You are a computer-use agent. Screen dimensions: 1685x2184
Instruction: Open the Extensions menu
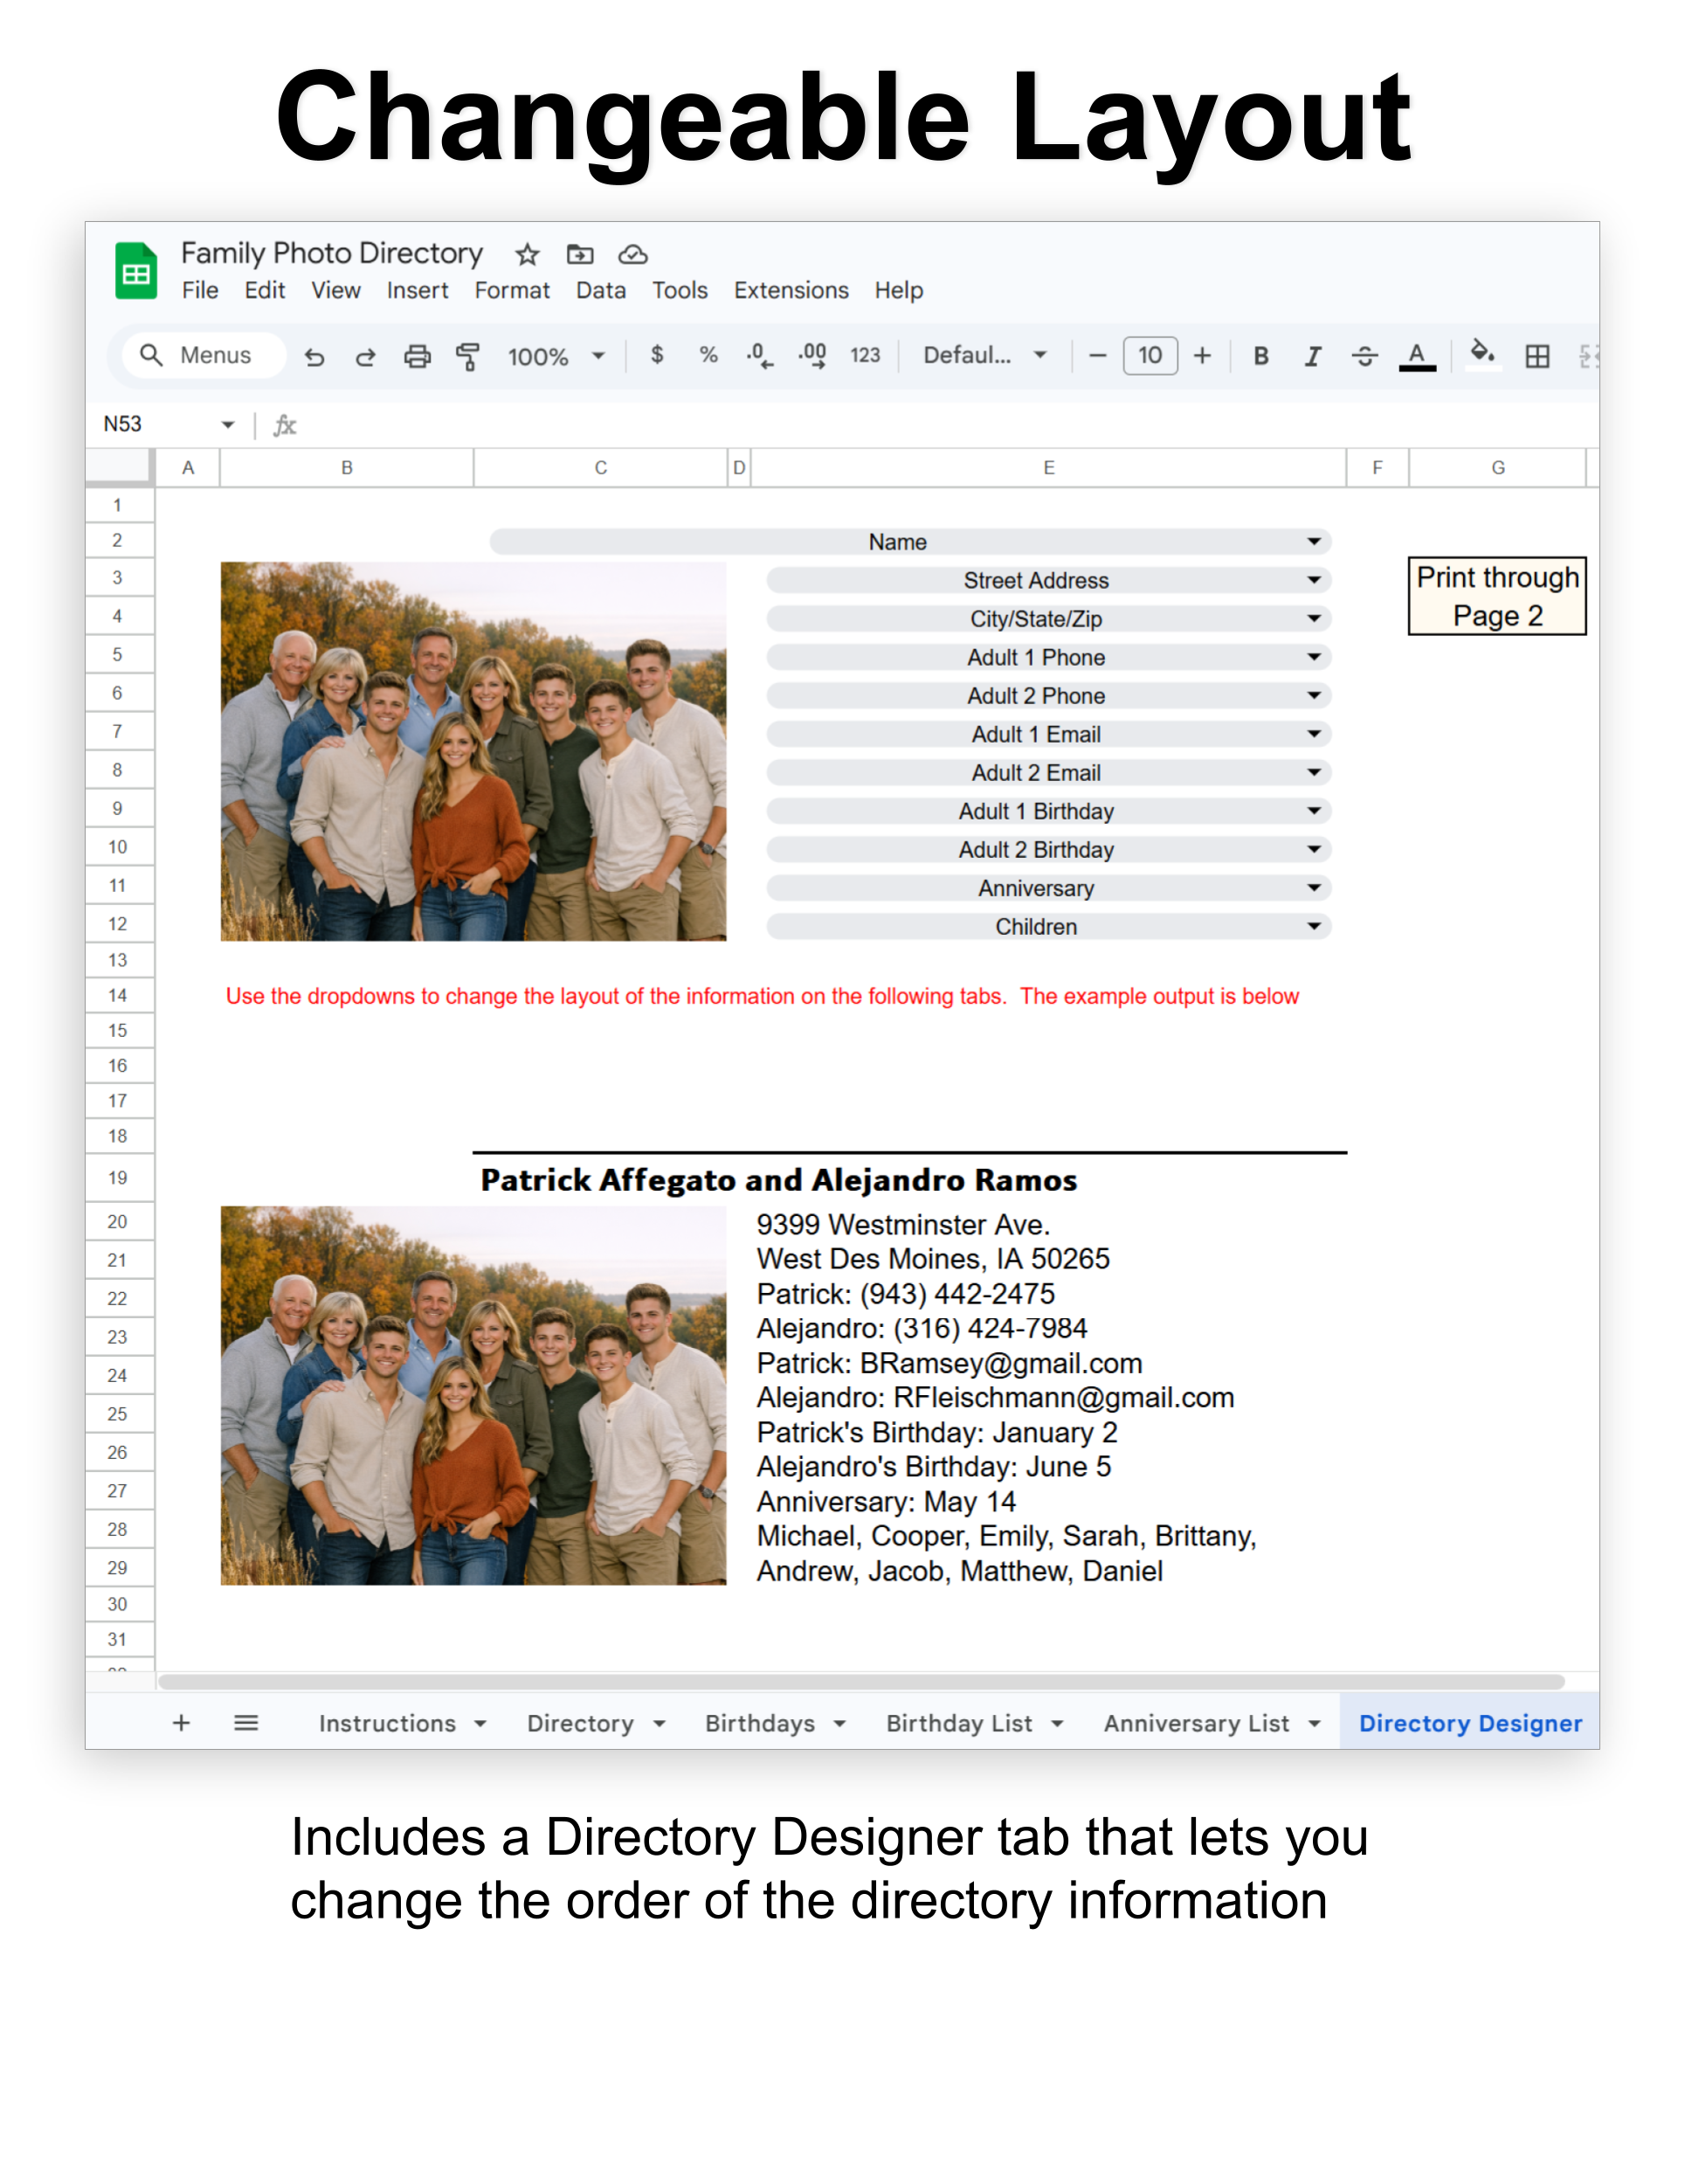[791, 290]
